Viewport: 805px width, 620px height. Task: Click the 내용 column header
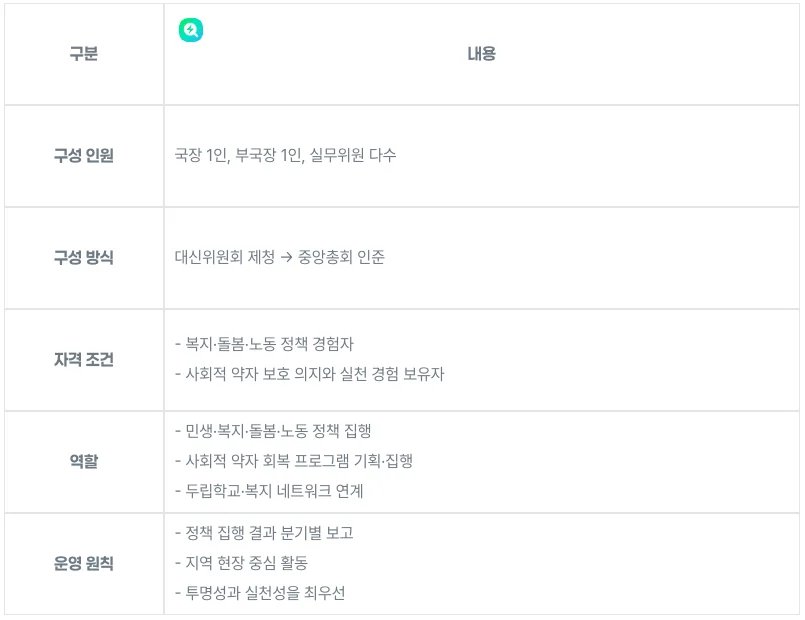pos(481,54)
